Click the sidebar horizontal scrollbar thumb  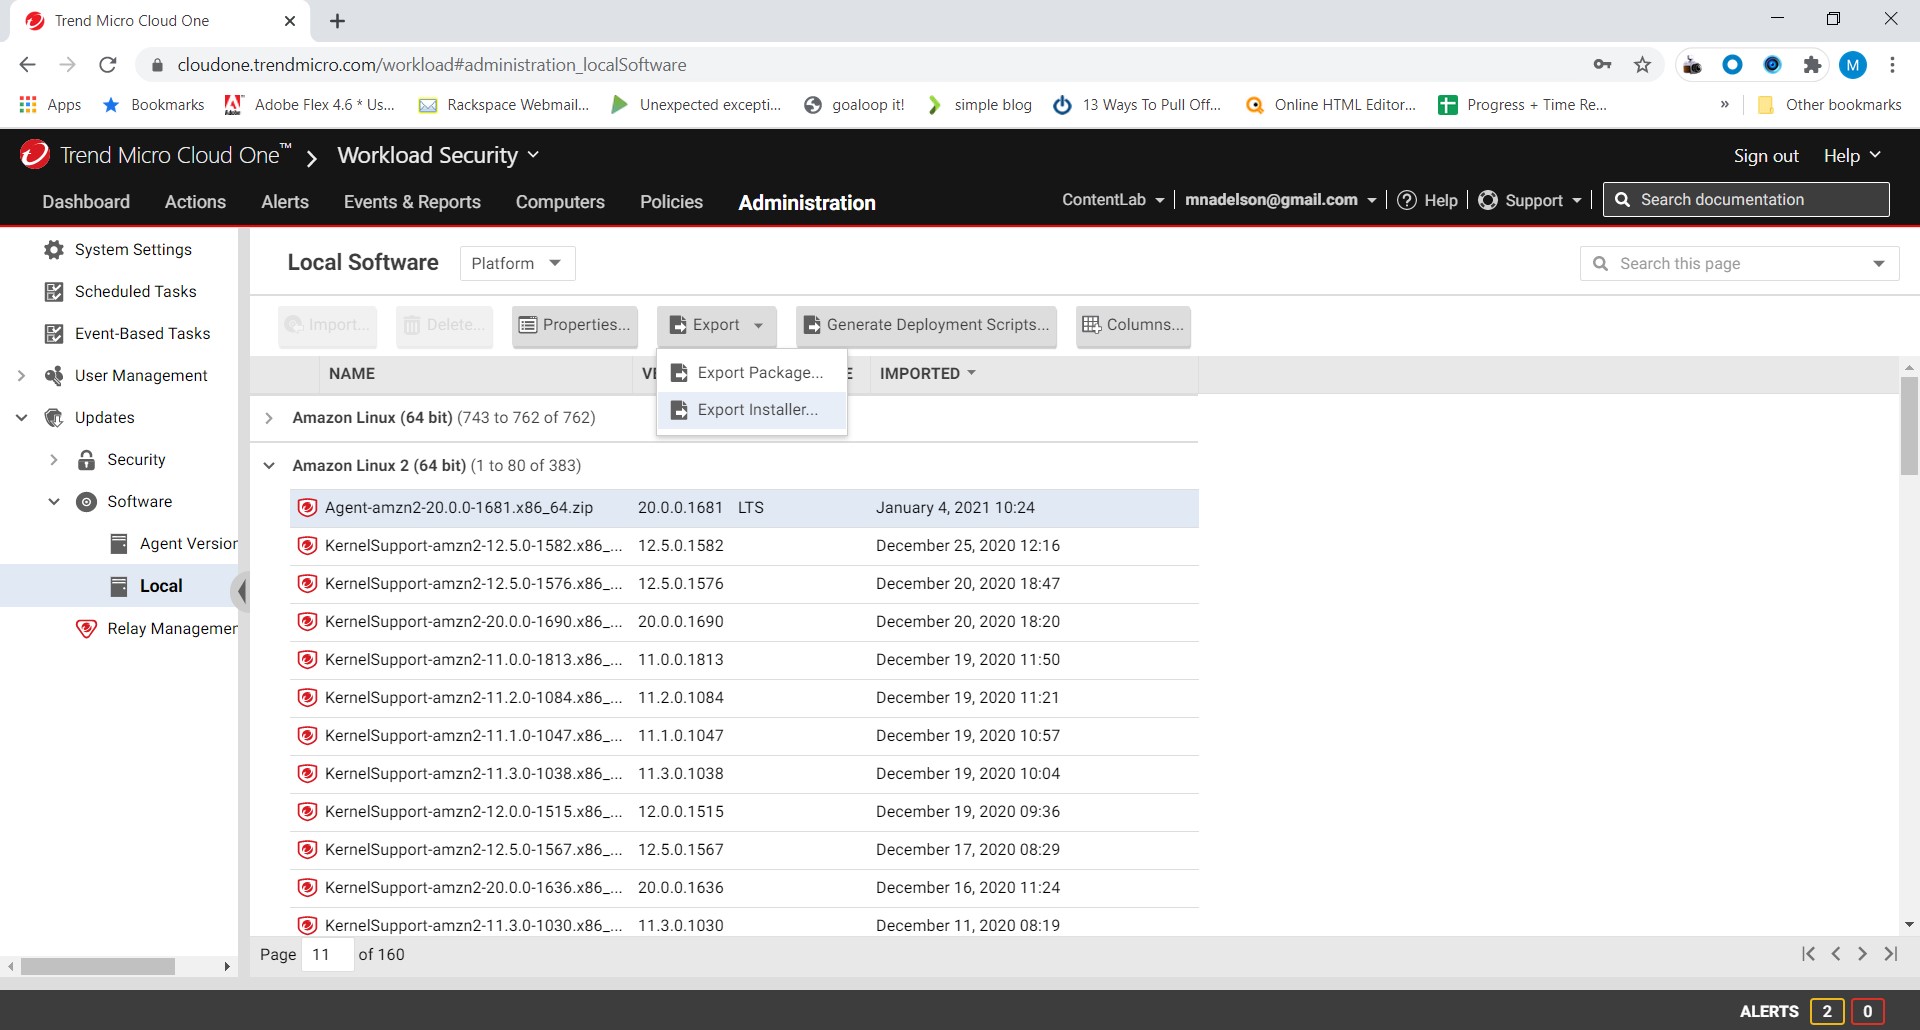tap(97, 967)
